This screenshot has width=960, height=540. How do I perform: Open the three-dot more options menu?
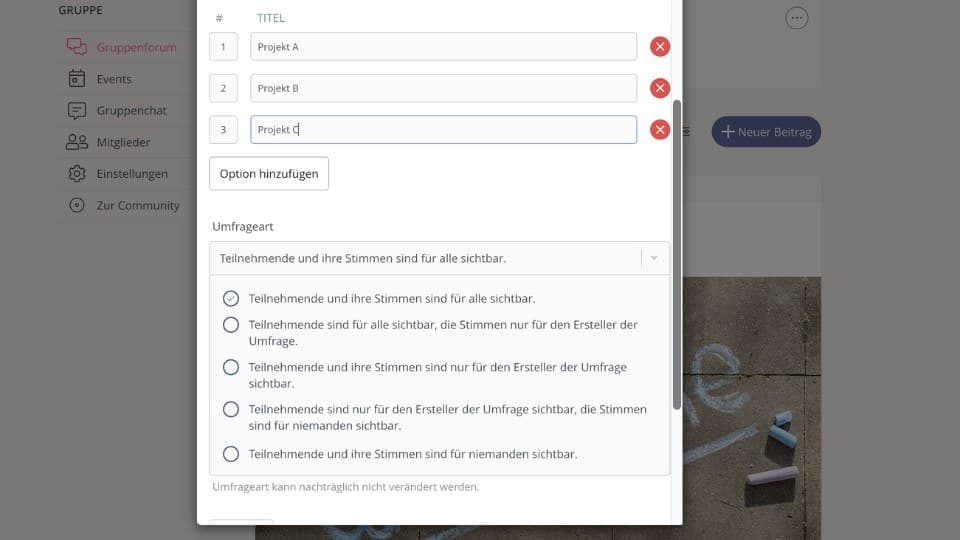pyautogui.click(x=797, y=18)
